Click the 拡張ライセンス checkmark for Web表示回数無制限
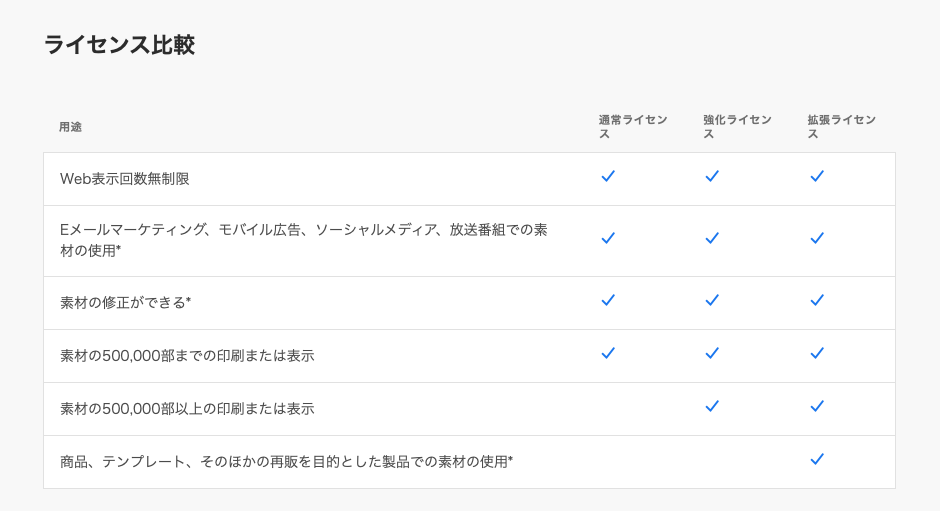Screen dimensions: 940x511 click(817, 176)
